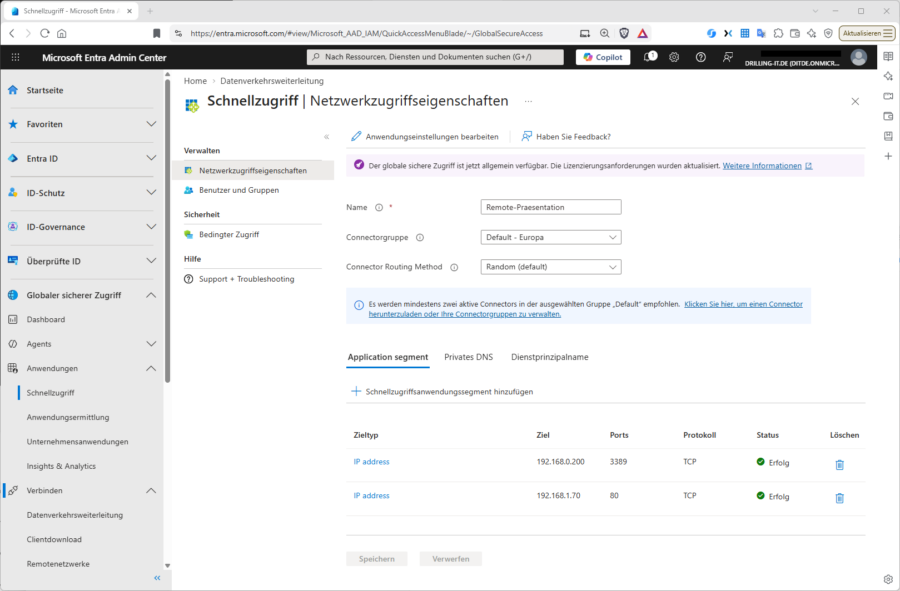Click info icon beside Connector Routing Method
The image size is (900, 591).
(454, 267)
